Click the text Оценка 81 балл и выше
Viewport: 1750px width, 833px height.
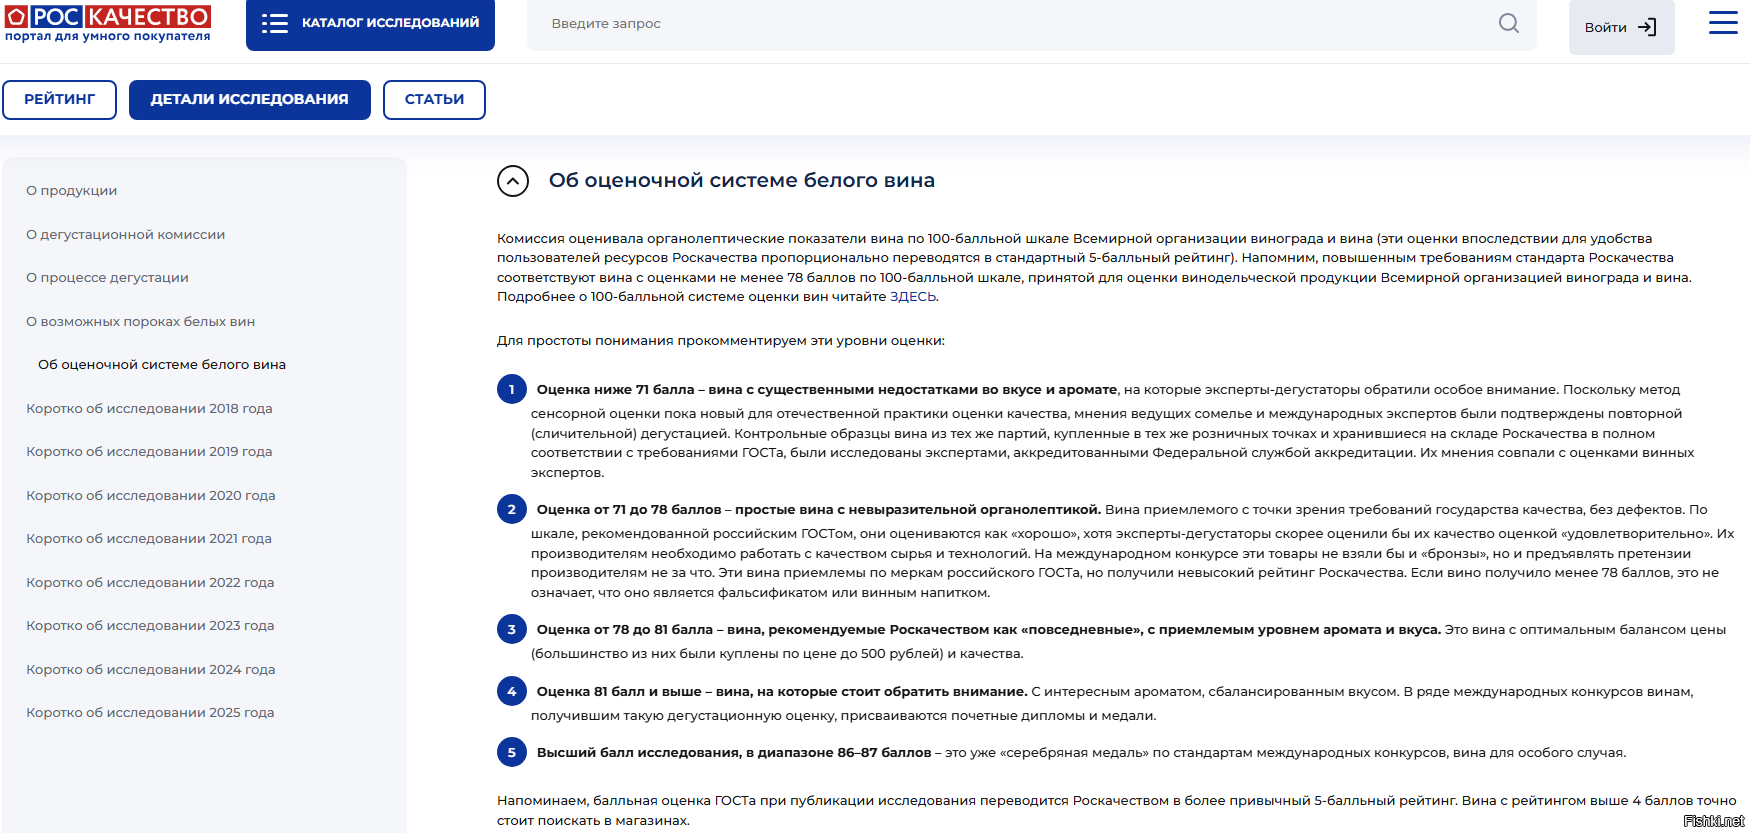[619, 692]
